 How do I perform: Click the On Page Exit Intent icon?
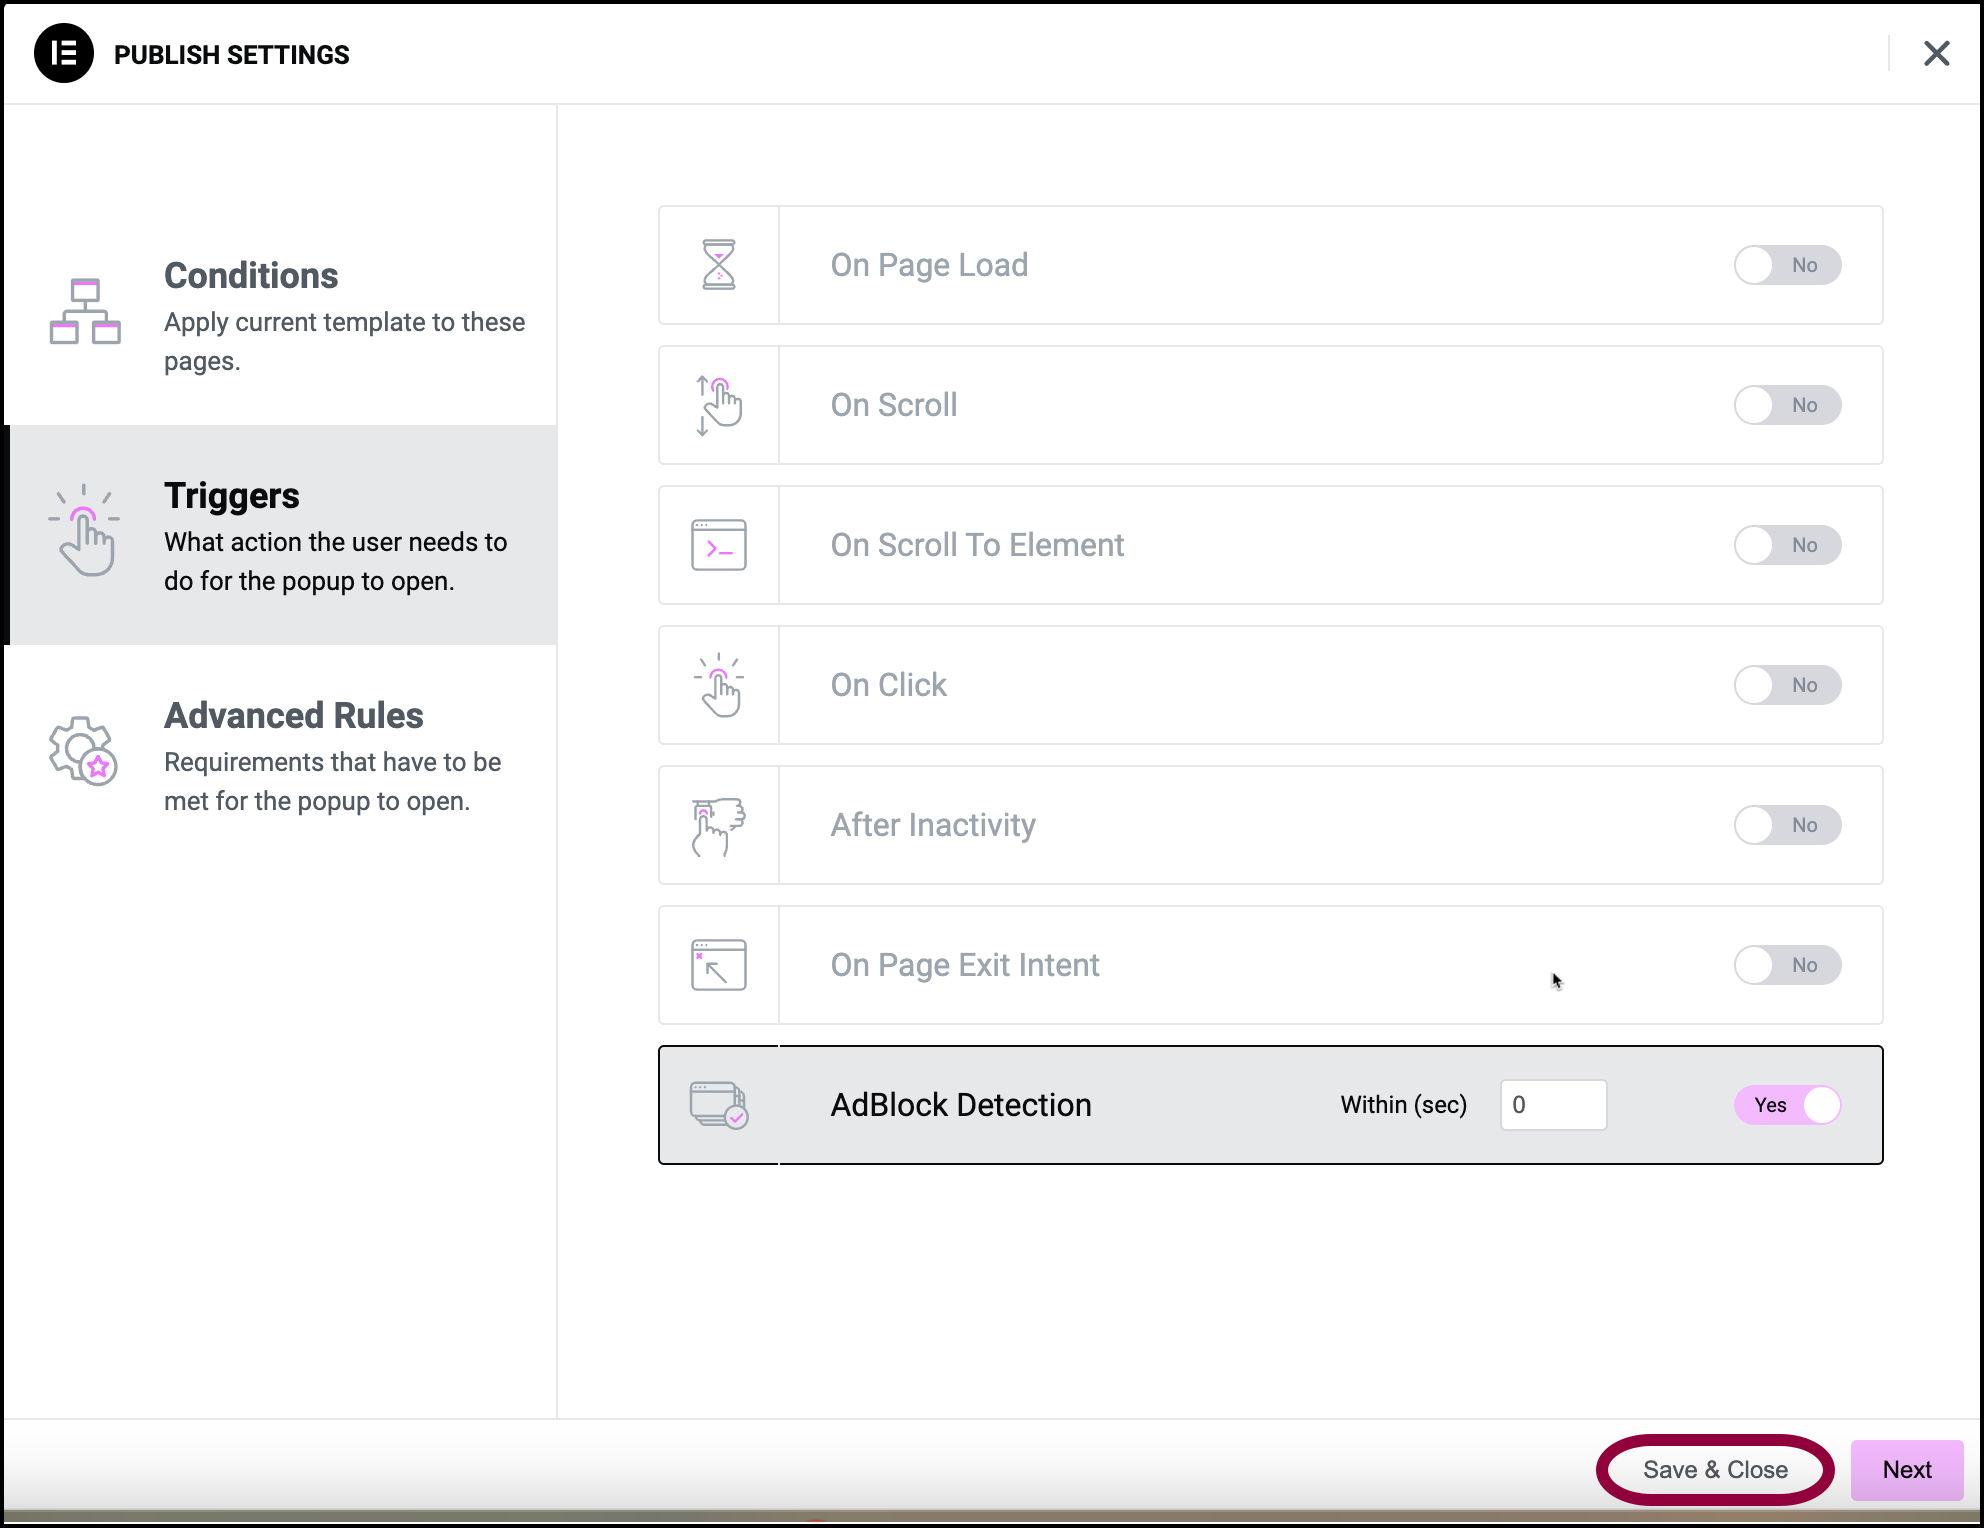point(719,965)
